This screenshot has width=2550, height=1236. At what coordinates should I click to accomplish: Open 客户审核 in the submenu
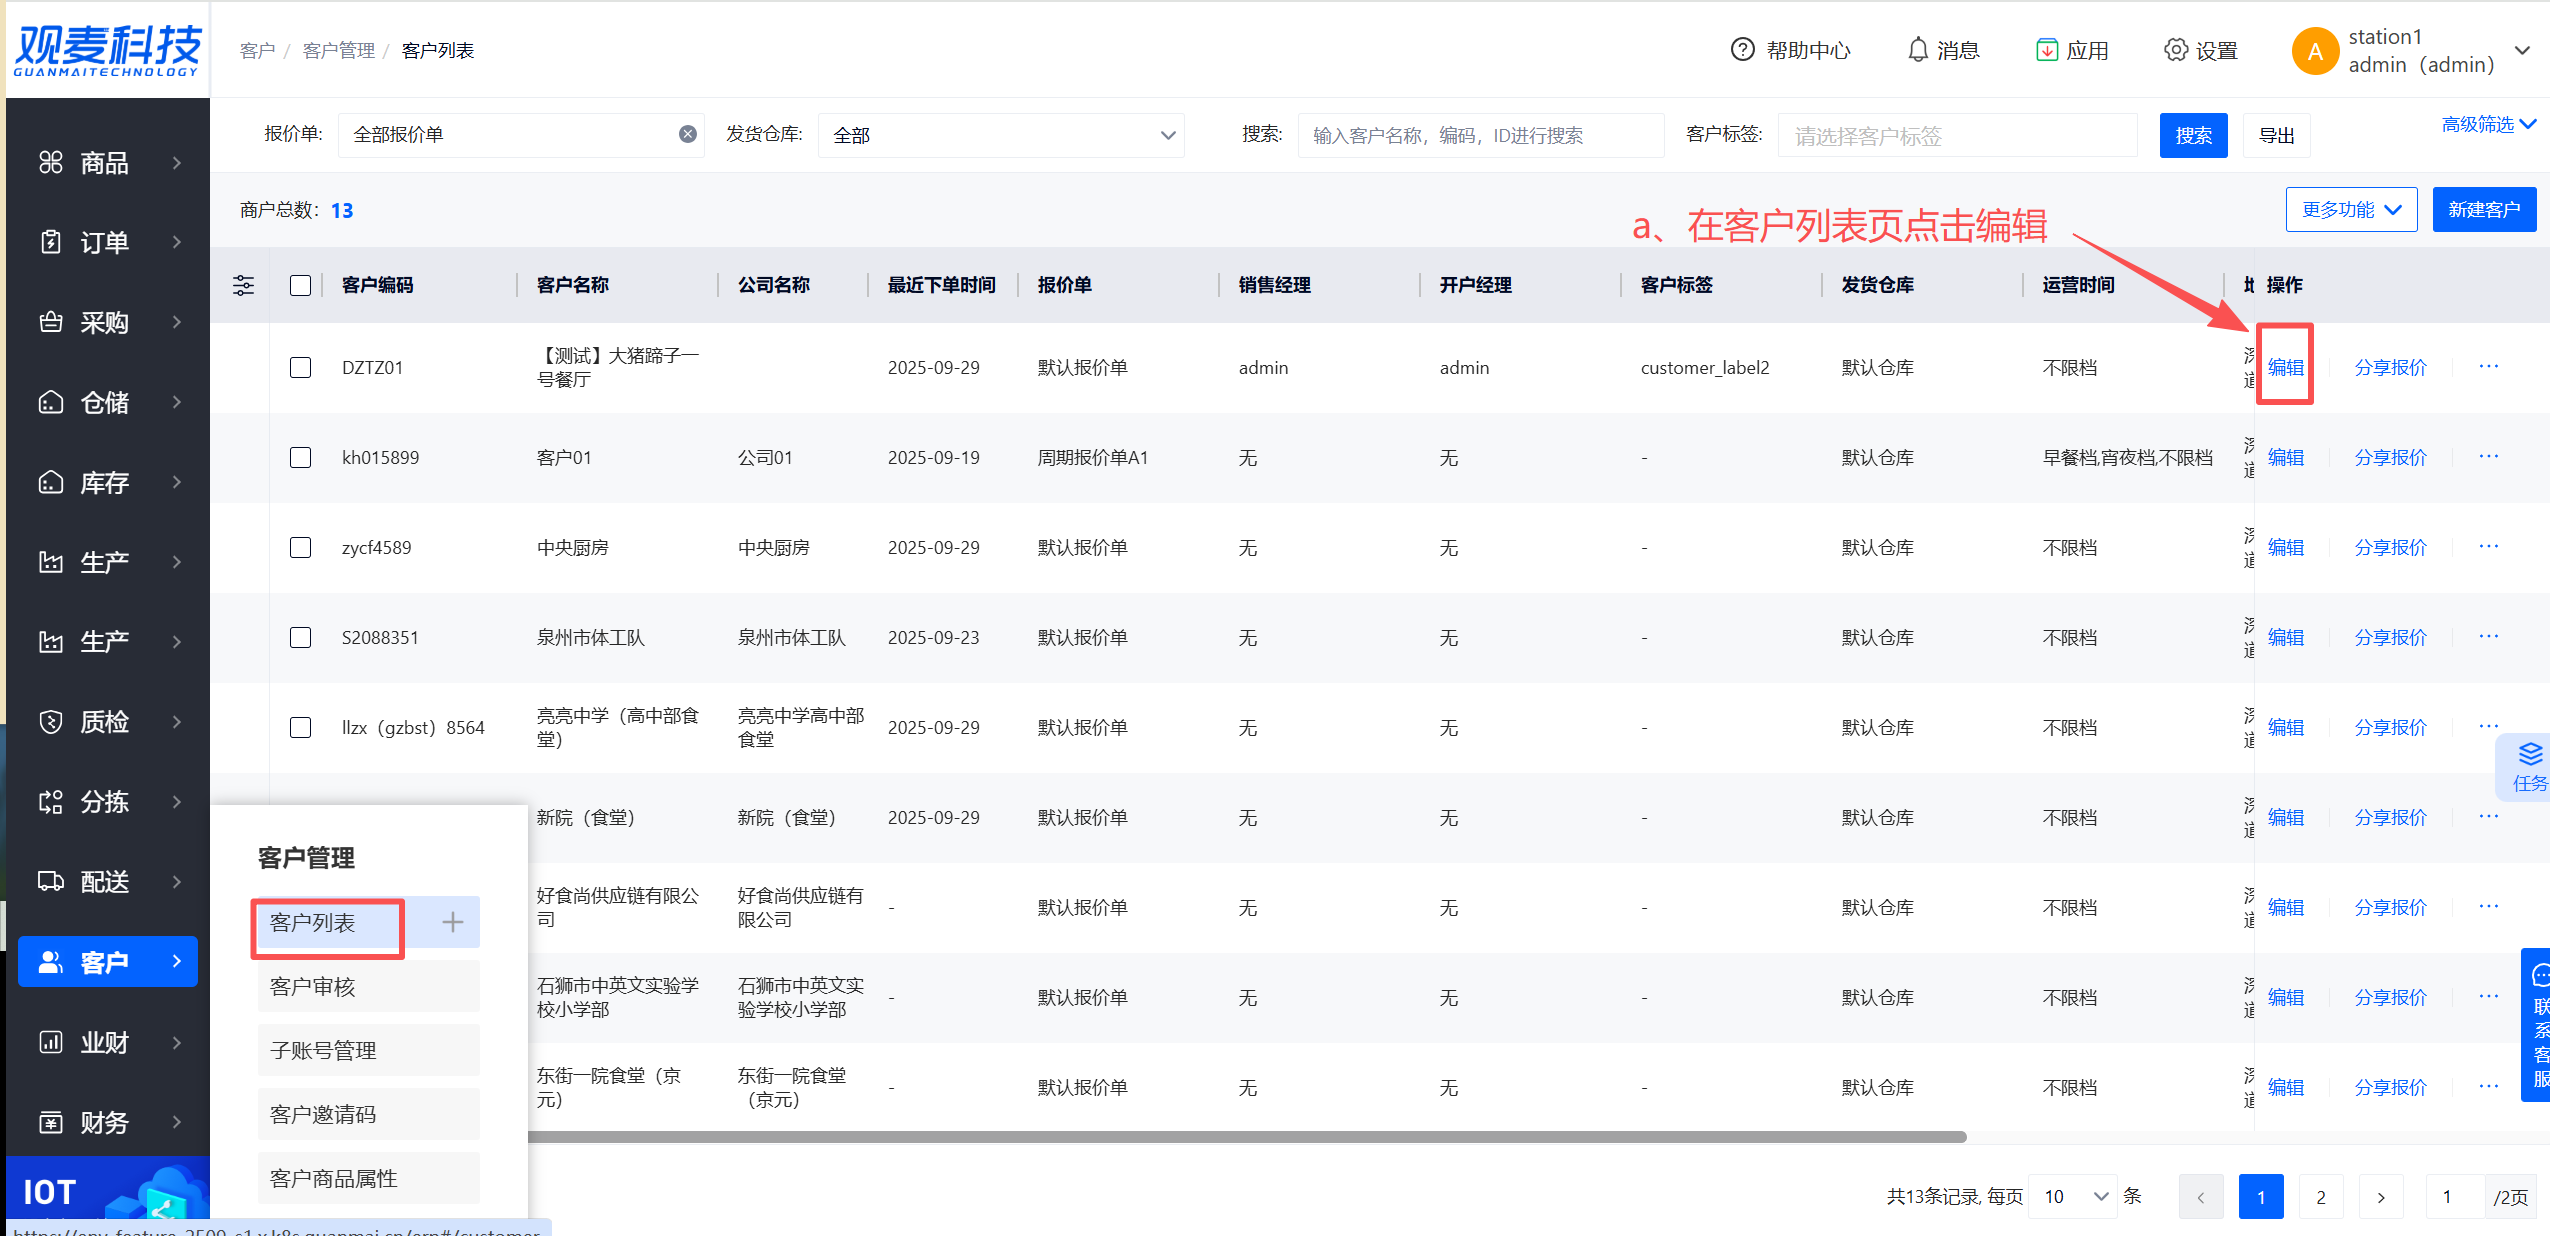[x=313, y=987]
